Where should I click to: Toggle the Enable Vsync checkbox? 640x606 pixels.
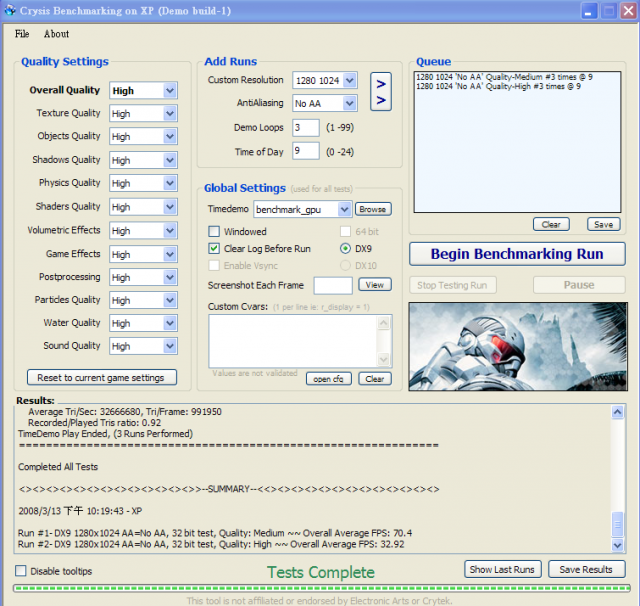coord(214,266)
